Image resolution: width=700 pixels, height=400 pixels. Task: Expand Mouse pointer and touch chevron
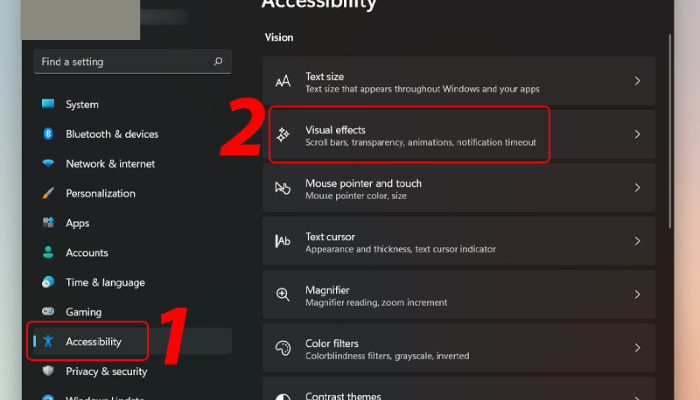point(638,188)
